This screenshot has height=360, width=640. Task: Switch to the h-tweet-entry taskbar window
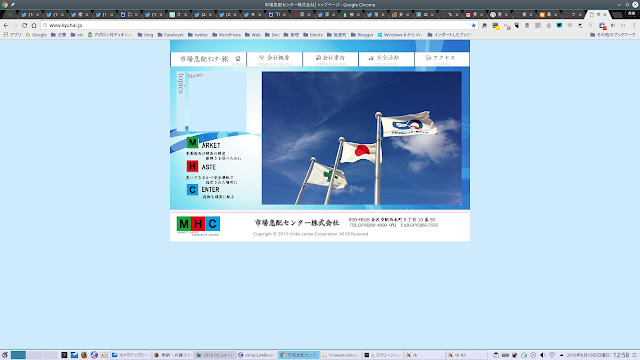pos(340,355)
